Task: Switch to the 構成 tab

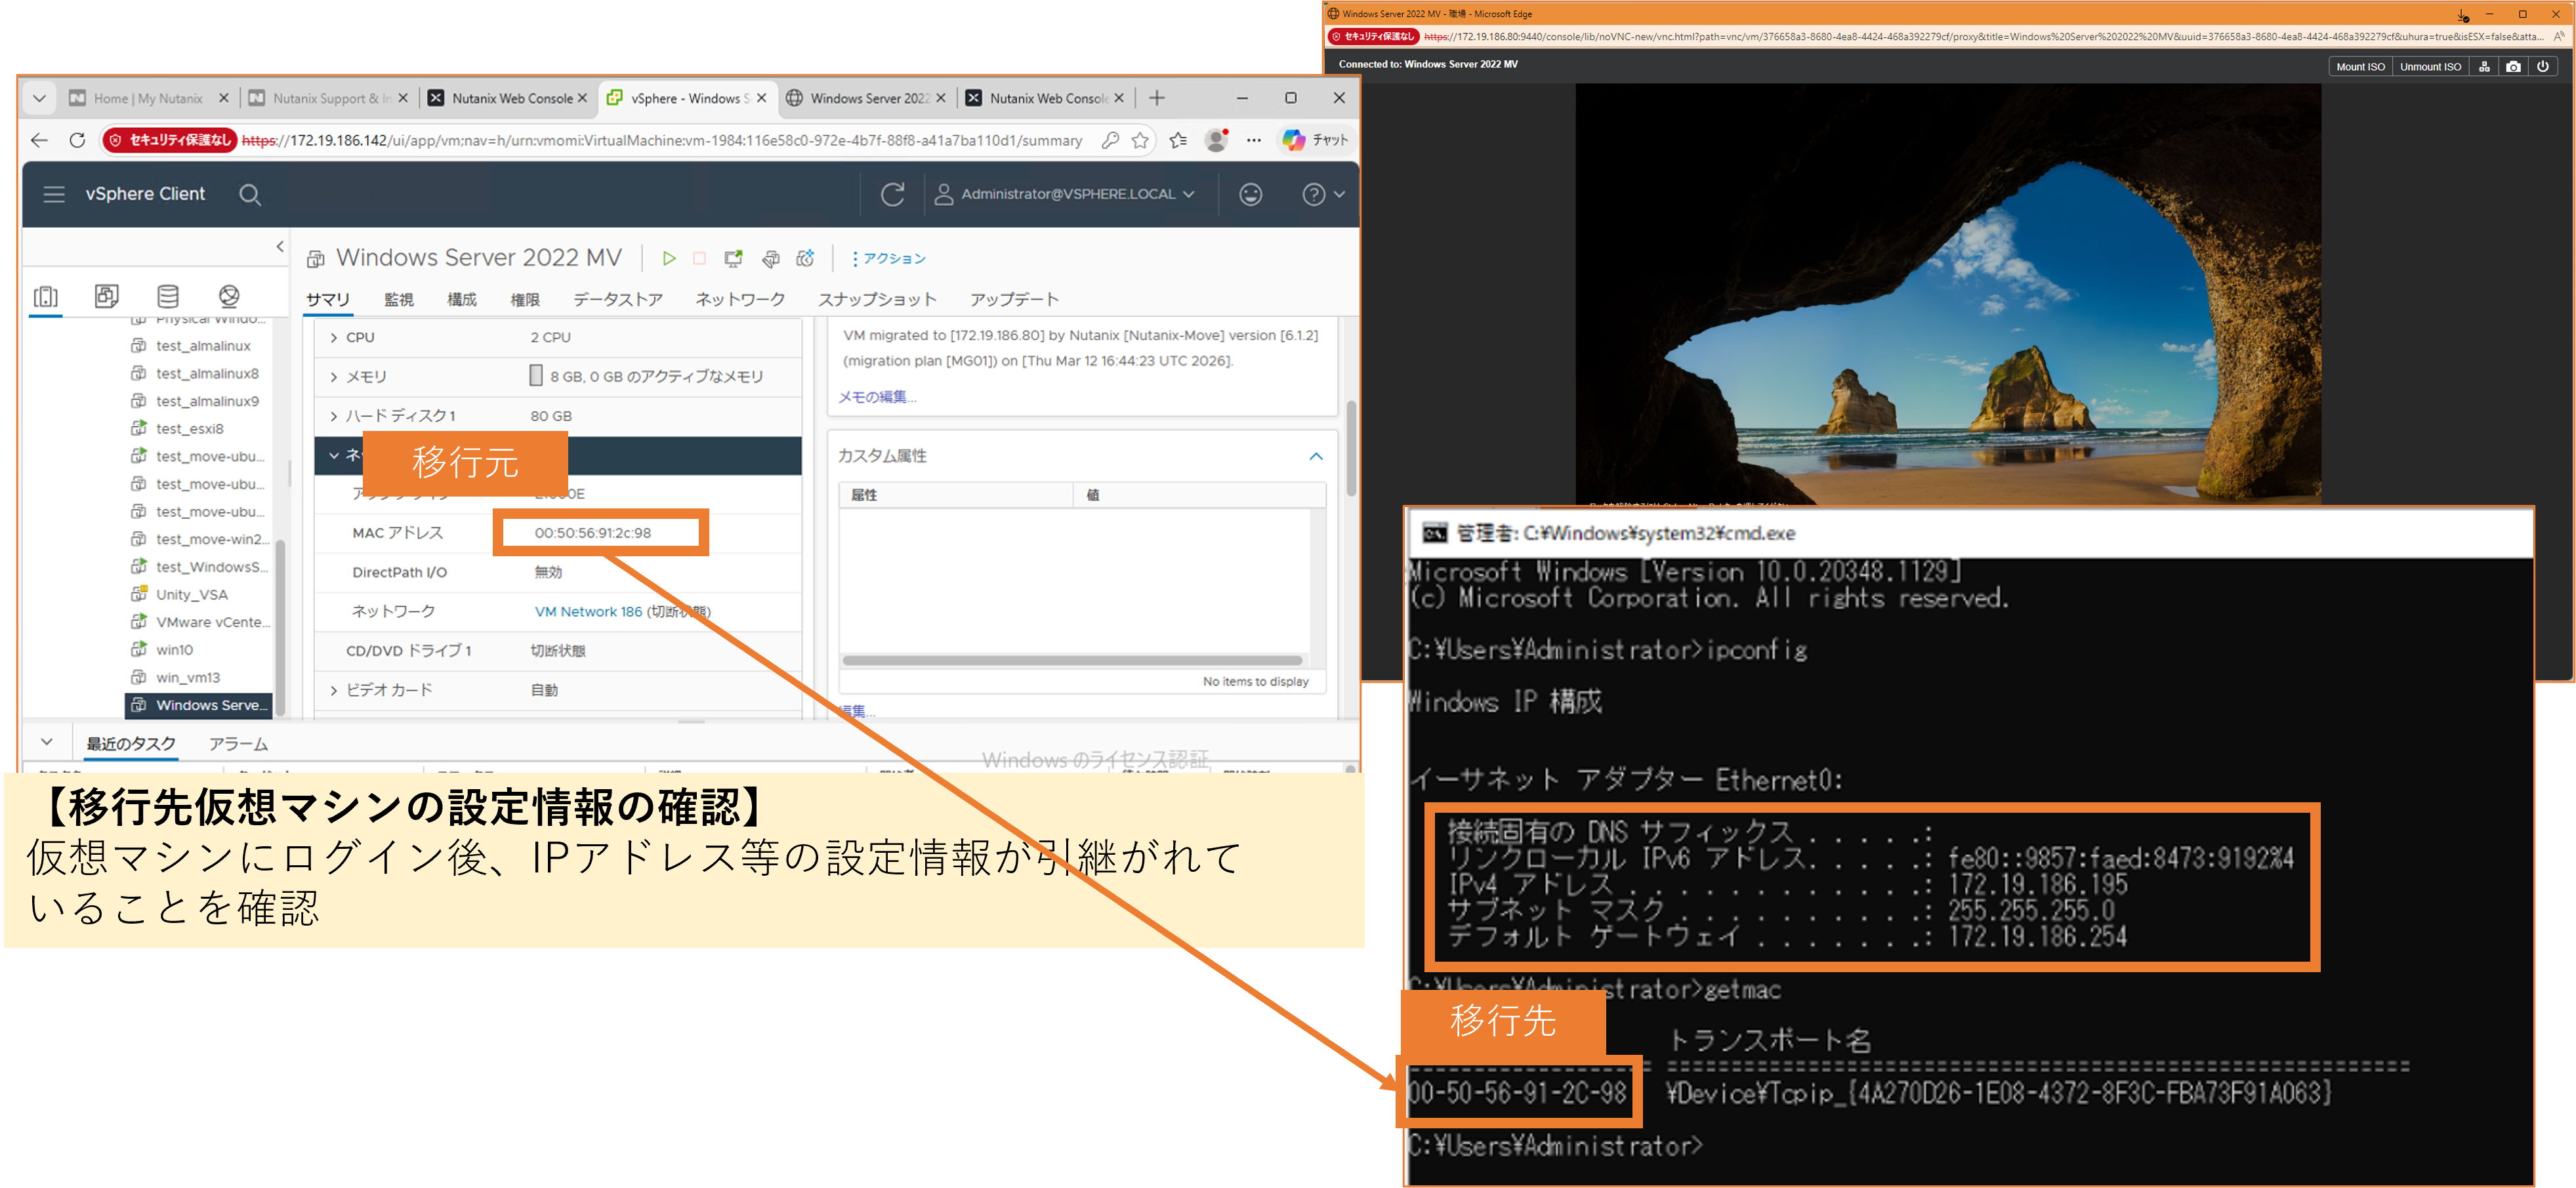Action: point(462,300)
